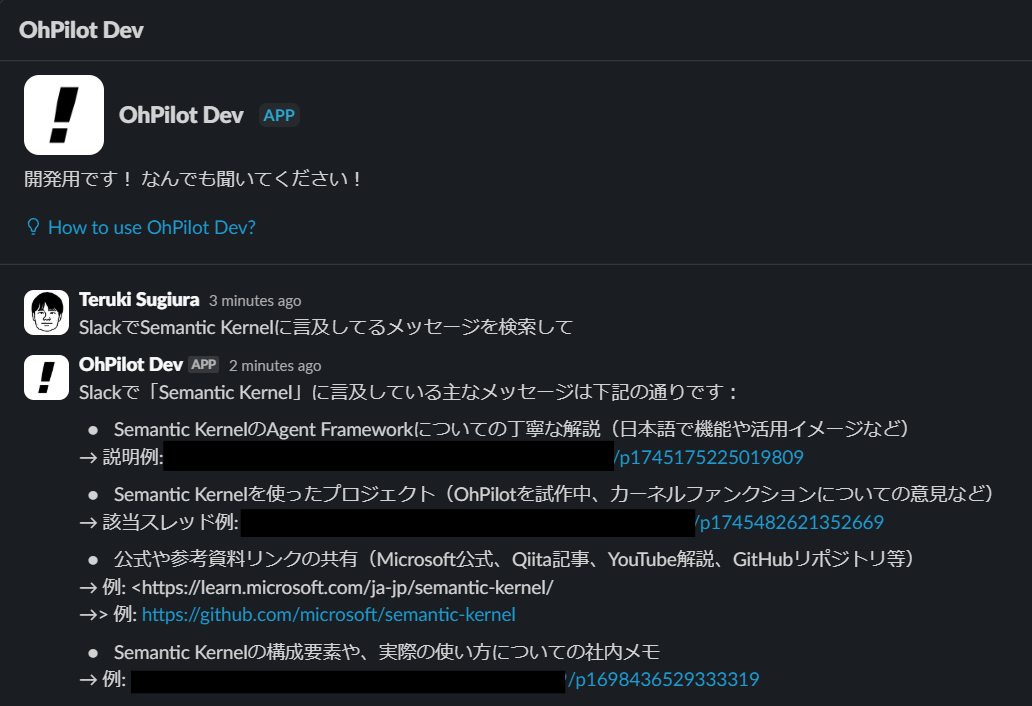Screen dimensions: 1032x706
Task: Click the large OhPilot Dev app avatar
Action: click(x=64, y=115)
